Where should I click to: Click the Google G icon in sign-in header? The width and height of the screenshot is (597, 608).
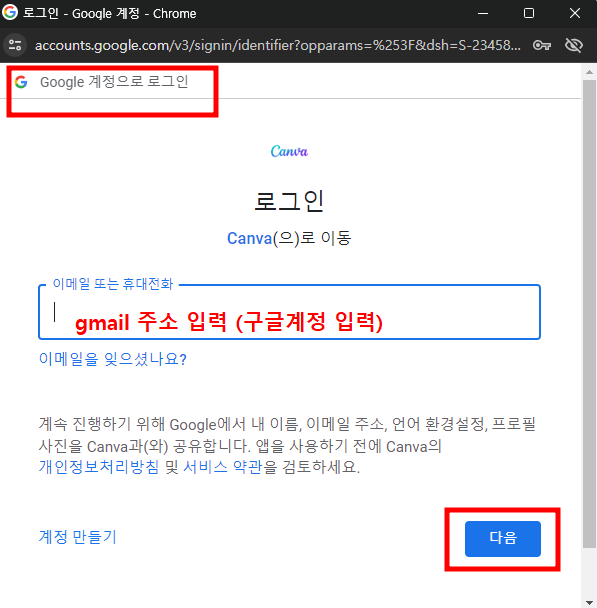pos(21,82)
